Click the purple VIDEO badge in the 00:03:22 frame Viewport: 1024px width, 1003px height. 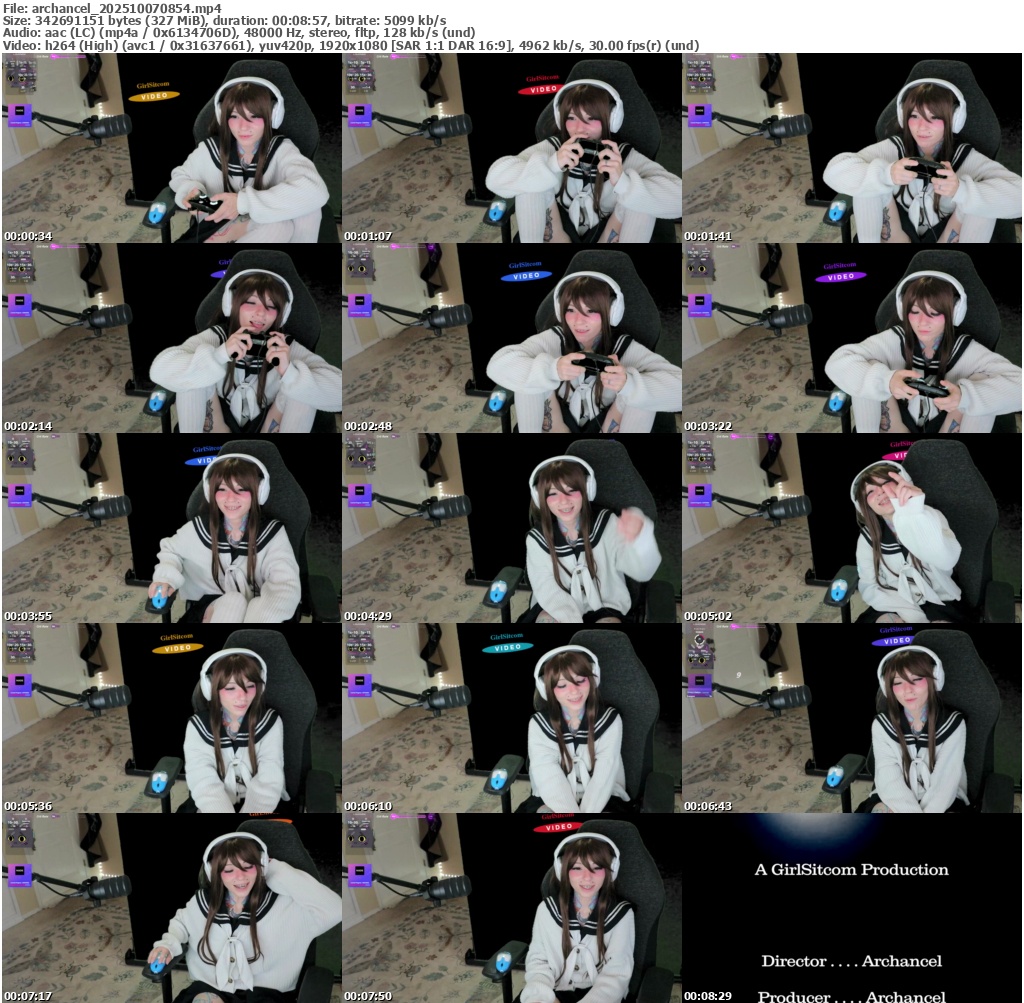click(840, 276)
